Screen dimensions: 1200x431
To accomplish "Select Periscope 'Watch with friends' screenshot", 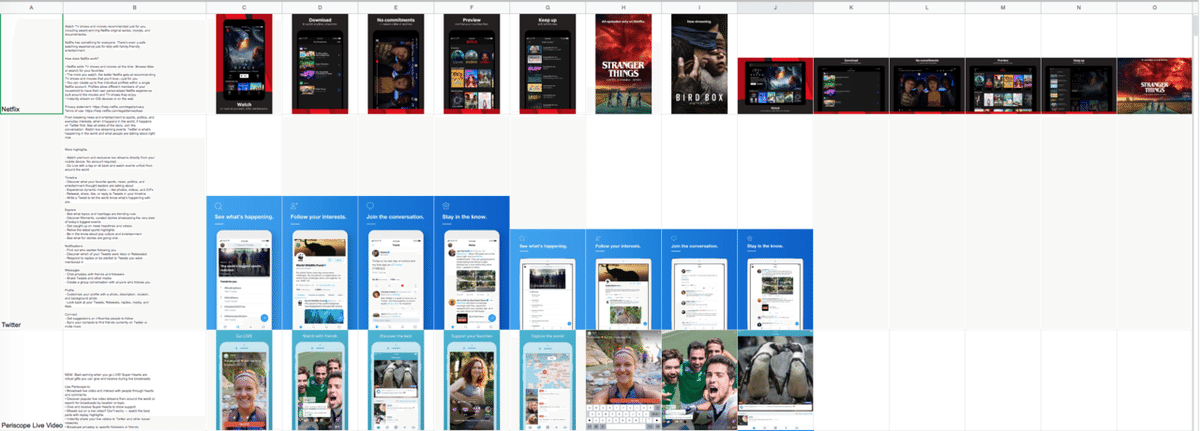I will pyautogui.click(x=320, y=381).
